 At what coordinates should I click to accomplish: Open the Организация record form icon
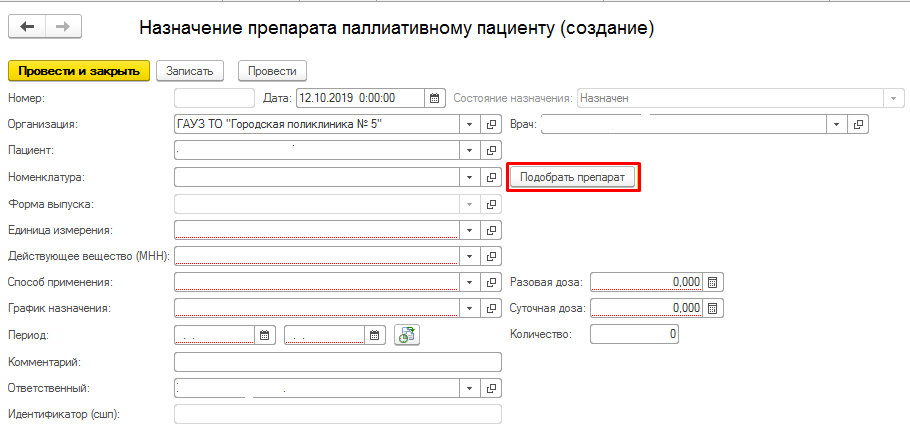click(x=491, y=124)
